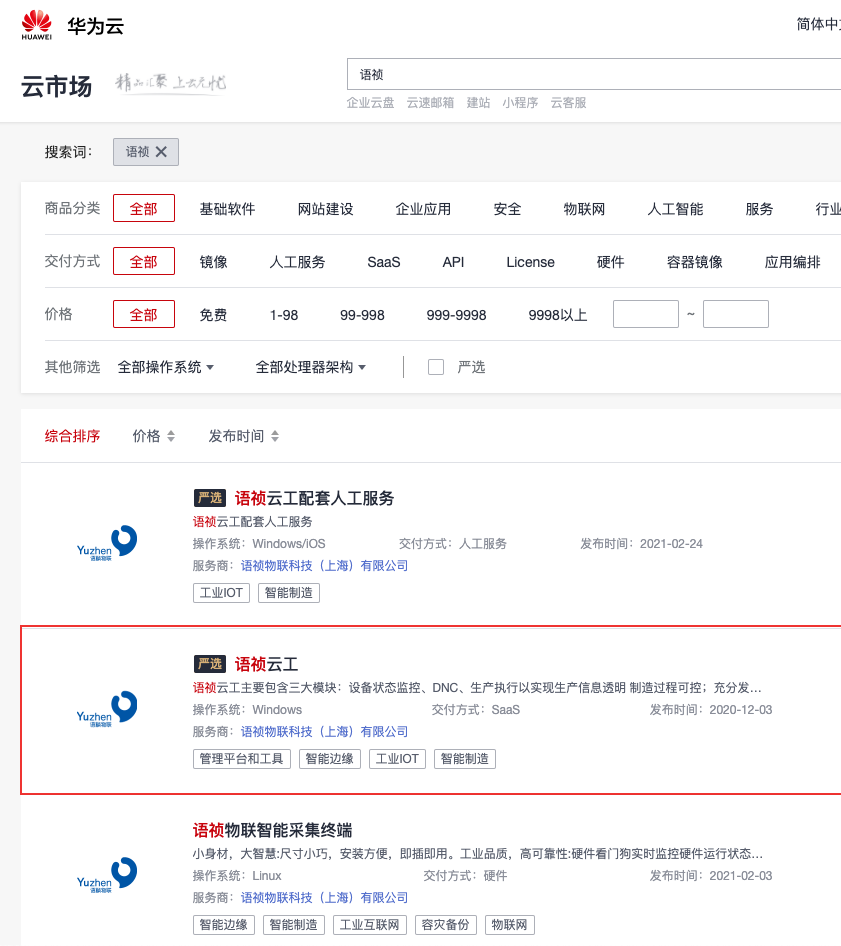The width and height of the screenshot is (841, 946).
Task: Click 工业互联网 tag
Action: [370, 925]
